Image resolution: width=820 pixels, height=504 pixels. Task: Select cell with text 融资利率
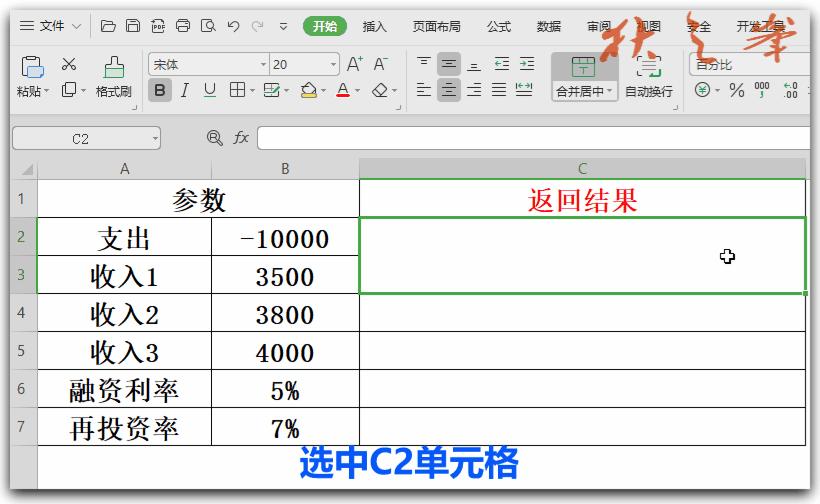[124, 389]
